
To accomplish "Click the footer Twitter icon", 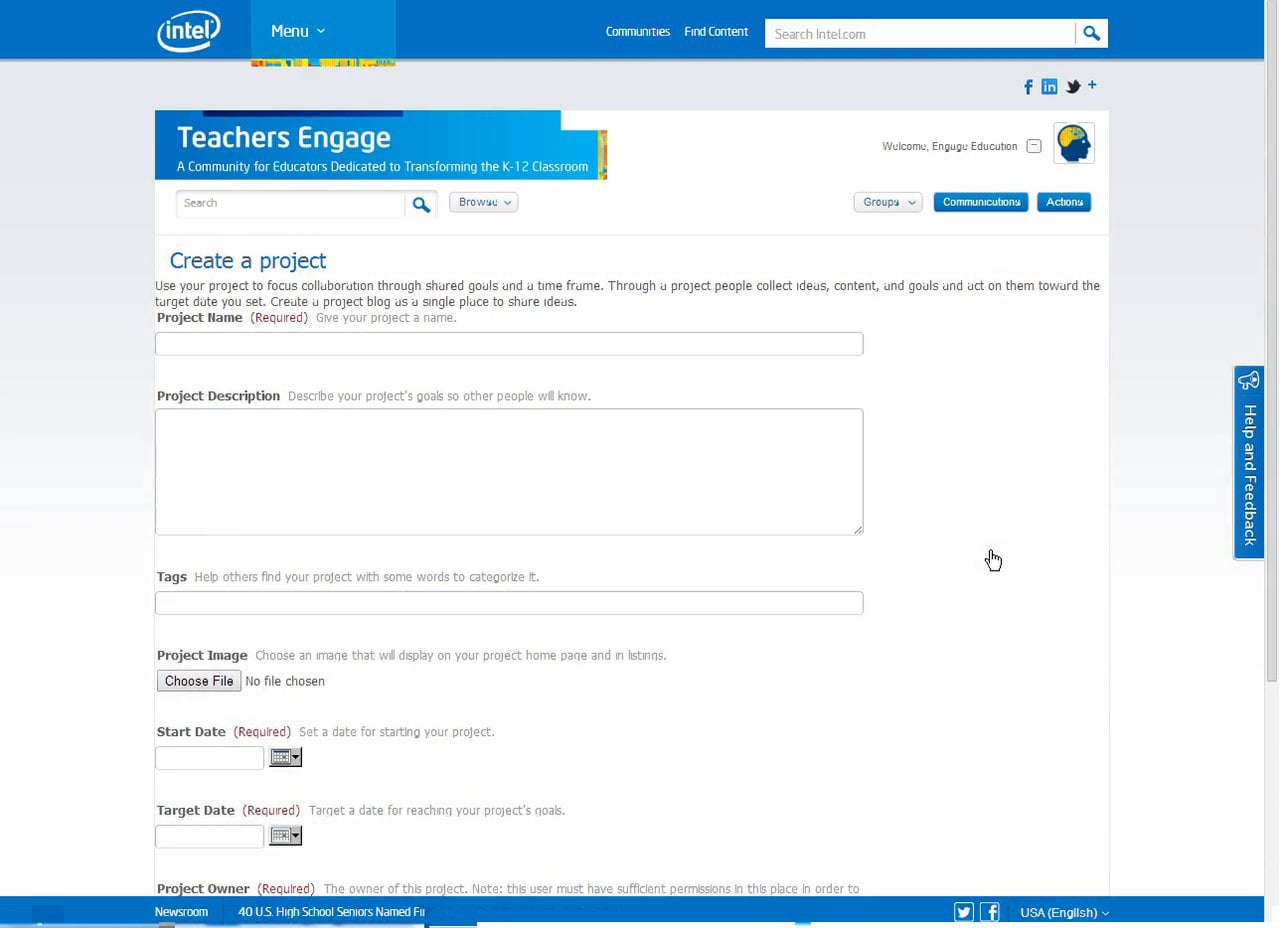I will [x=964, y=912].
